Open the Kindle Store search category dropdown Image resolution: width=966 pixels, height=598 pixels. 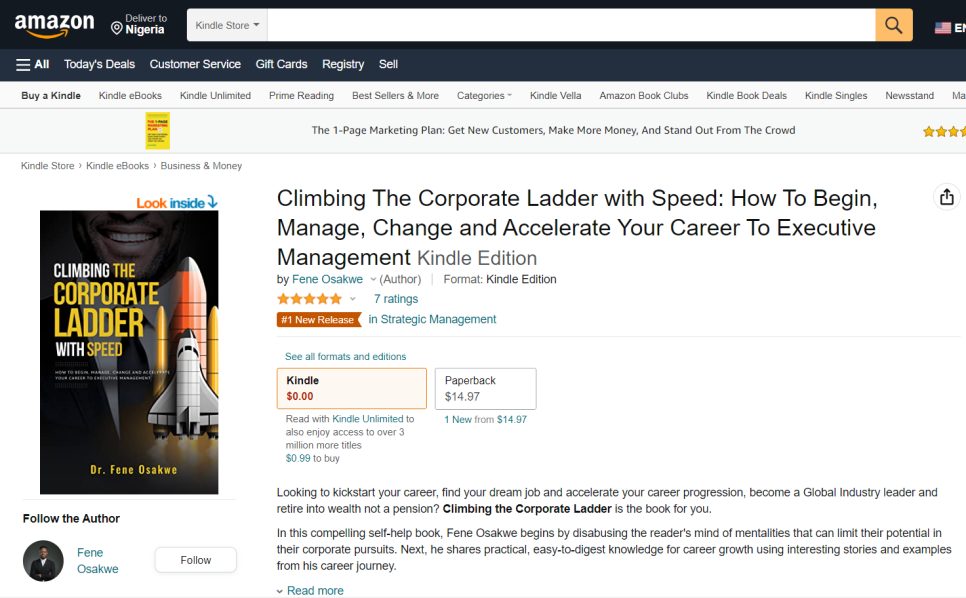point(227,25)
